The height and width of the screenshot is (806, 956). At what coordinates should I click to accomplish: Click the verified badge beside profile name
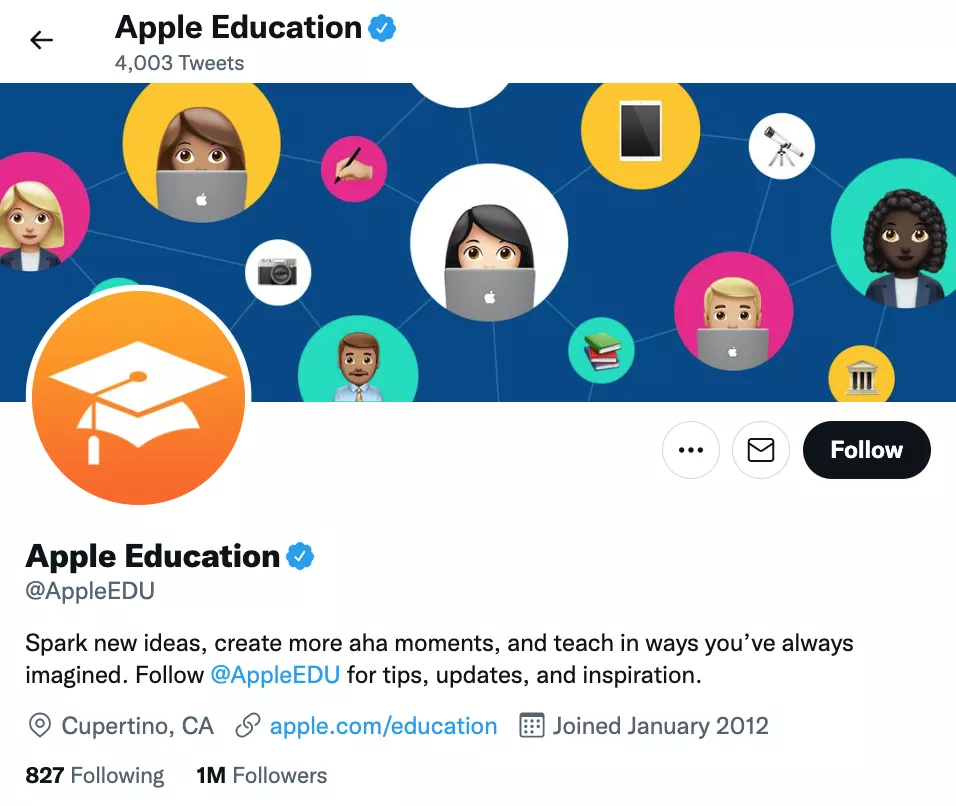click(300, 556)
